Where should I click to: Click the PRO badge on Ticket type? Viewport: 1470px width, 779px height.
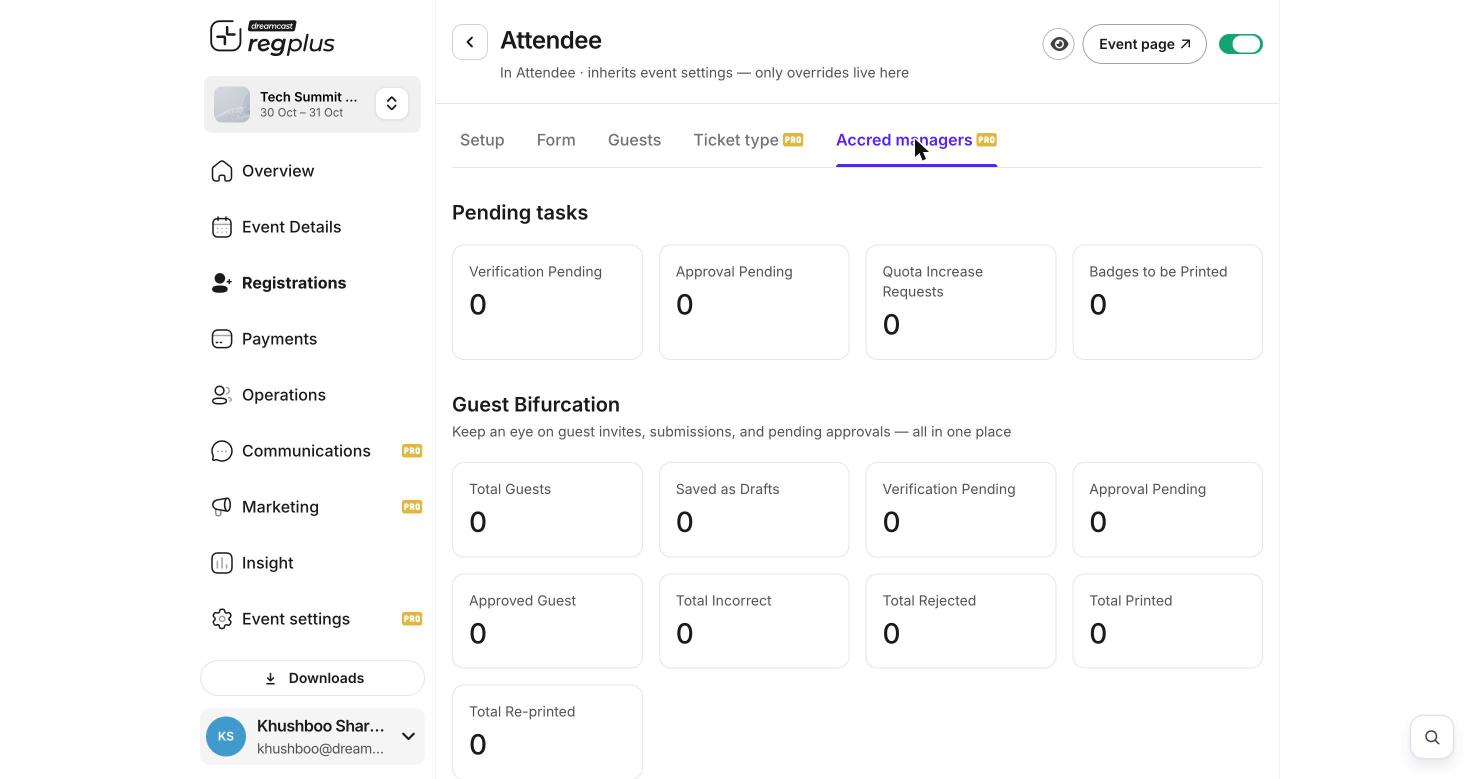[793, 140]
